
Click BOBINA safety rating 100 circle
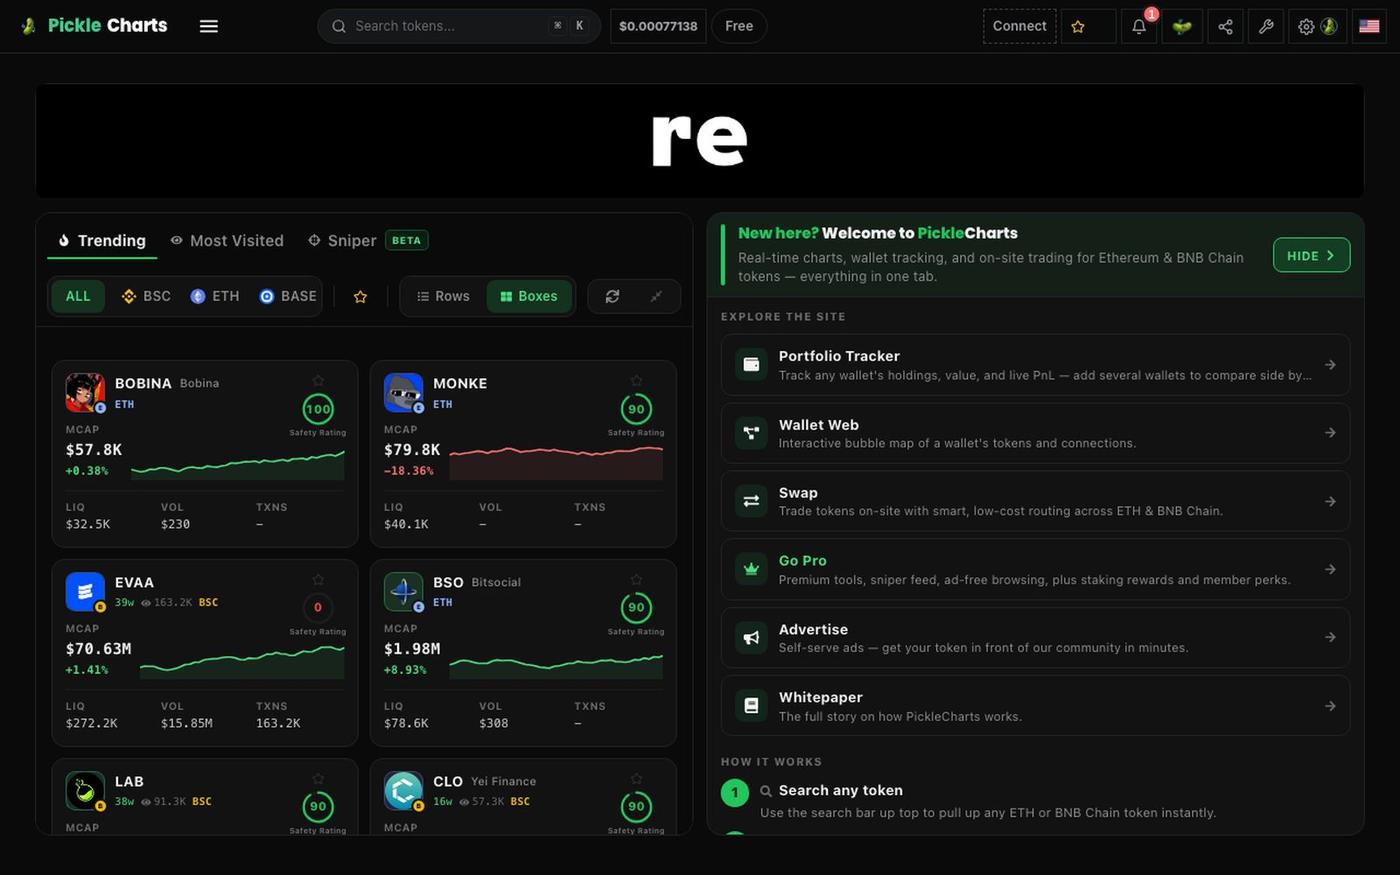(x=318, y=409)
